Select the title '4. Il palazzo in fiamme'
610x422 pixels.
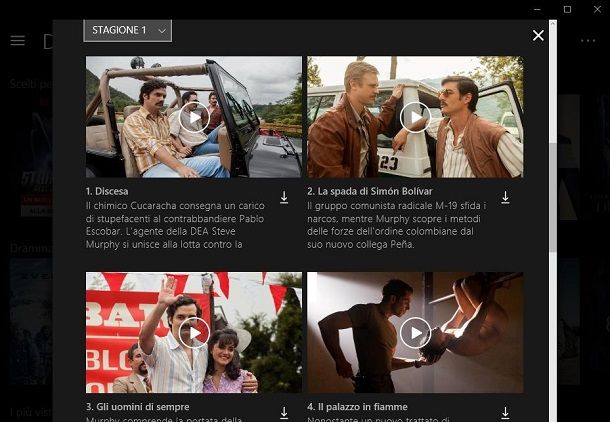(357, 407)
